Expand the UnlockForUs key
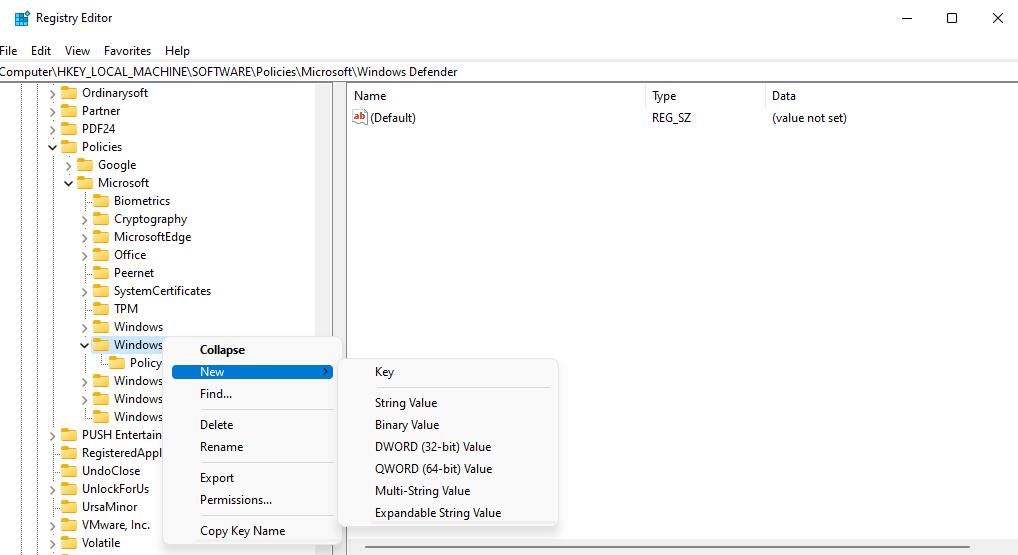The height and width of the screenshot is (555, 1018). [53, 489]
